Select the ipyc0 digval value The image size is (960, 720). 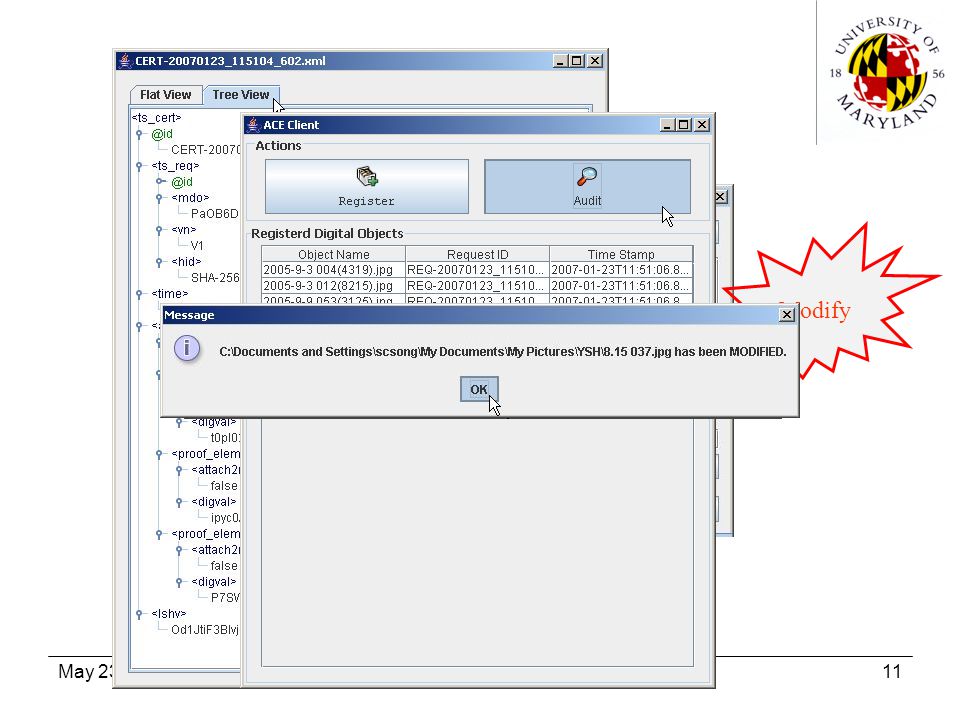[225, 517]
